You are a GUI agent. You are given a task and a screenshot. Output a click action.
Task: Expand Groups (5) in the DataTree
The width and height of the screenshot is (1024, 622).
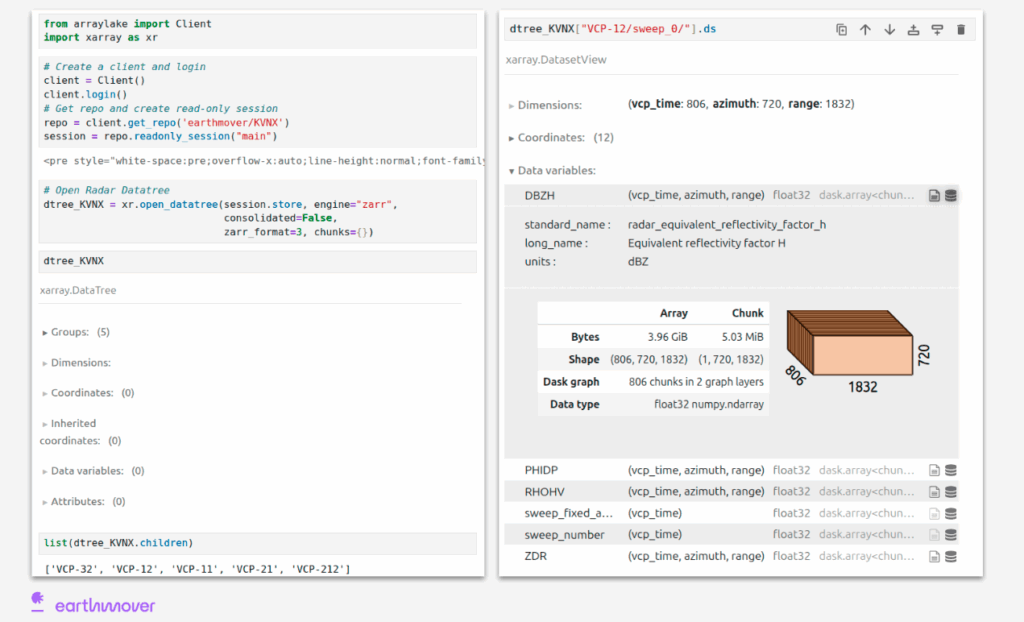coord(69,332)
